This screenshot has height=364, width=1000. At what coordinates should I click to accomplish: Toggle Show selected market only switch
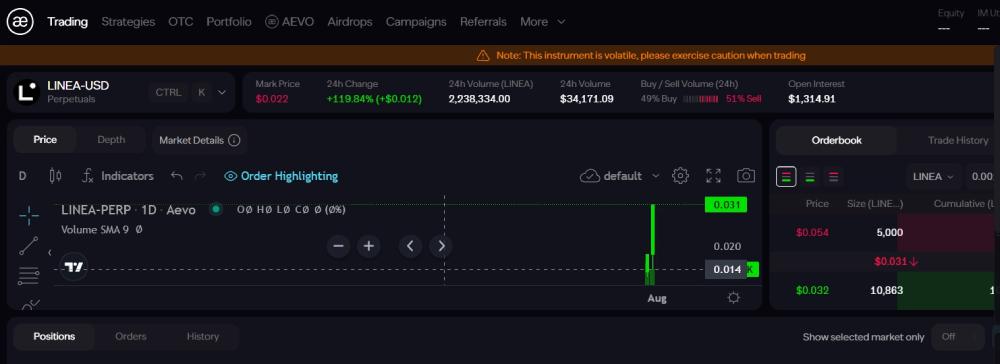[958, 337]
